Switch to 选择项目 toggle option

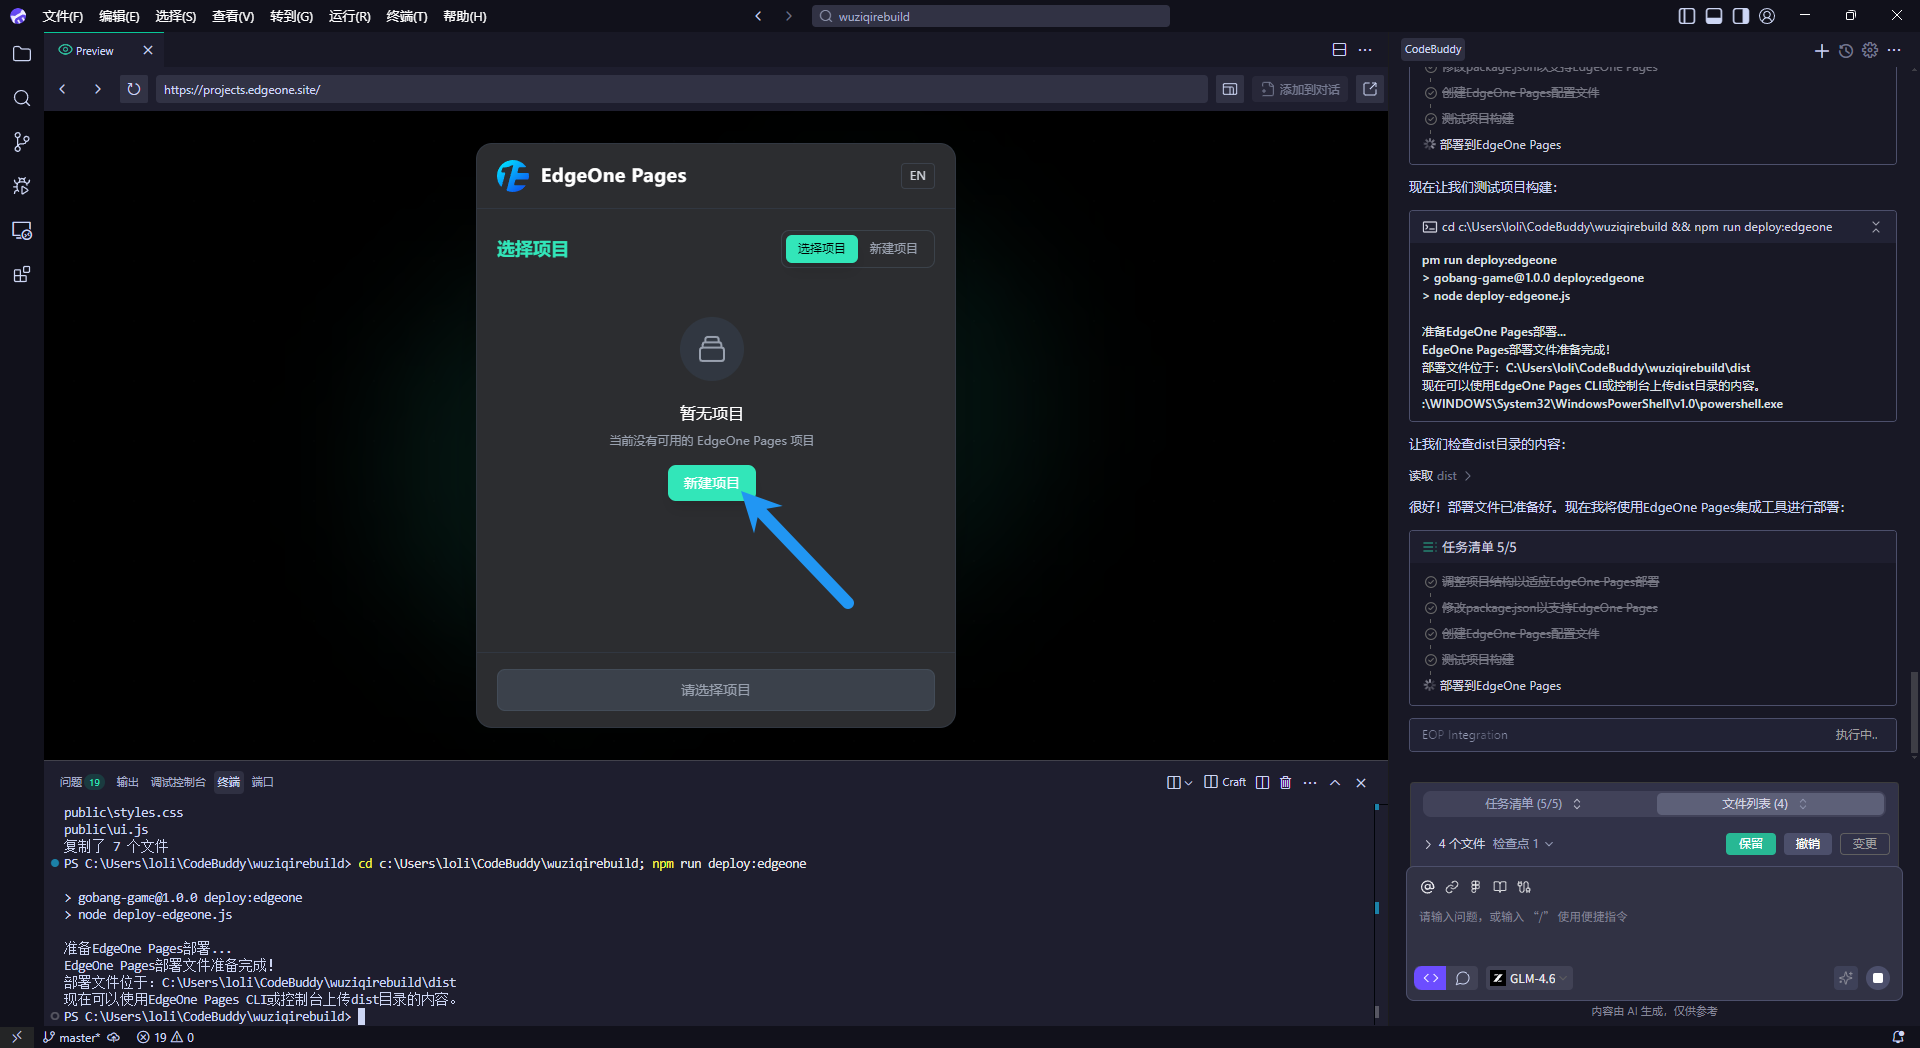coord(821,248)
